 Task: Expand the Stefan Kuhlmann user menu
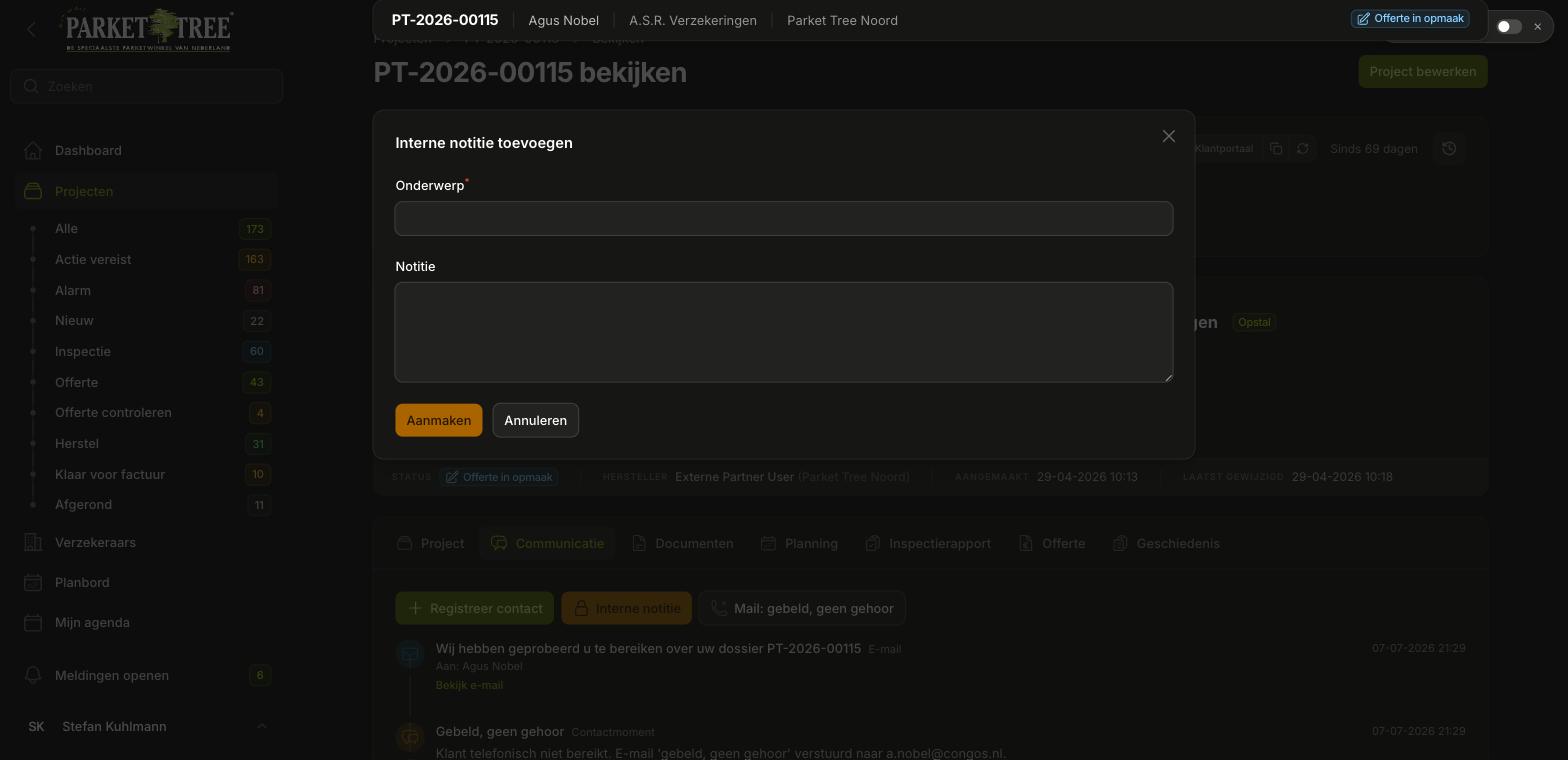pos(146,726)
